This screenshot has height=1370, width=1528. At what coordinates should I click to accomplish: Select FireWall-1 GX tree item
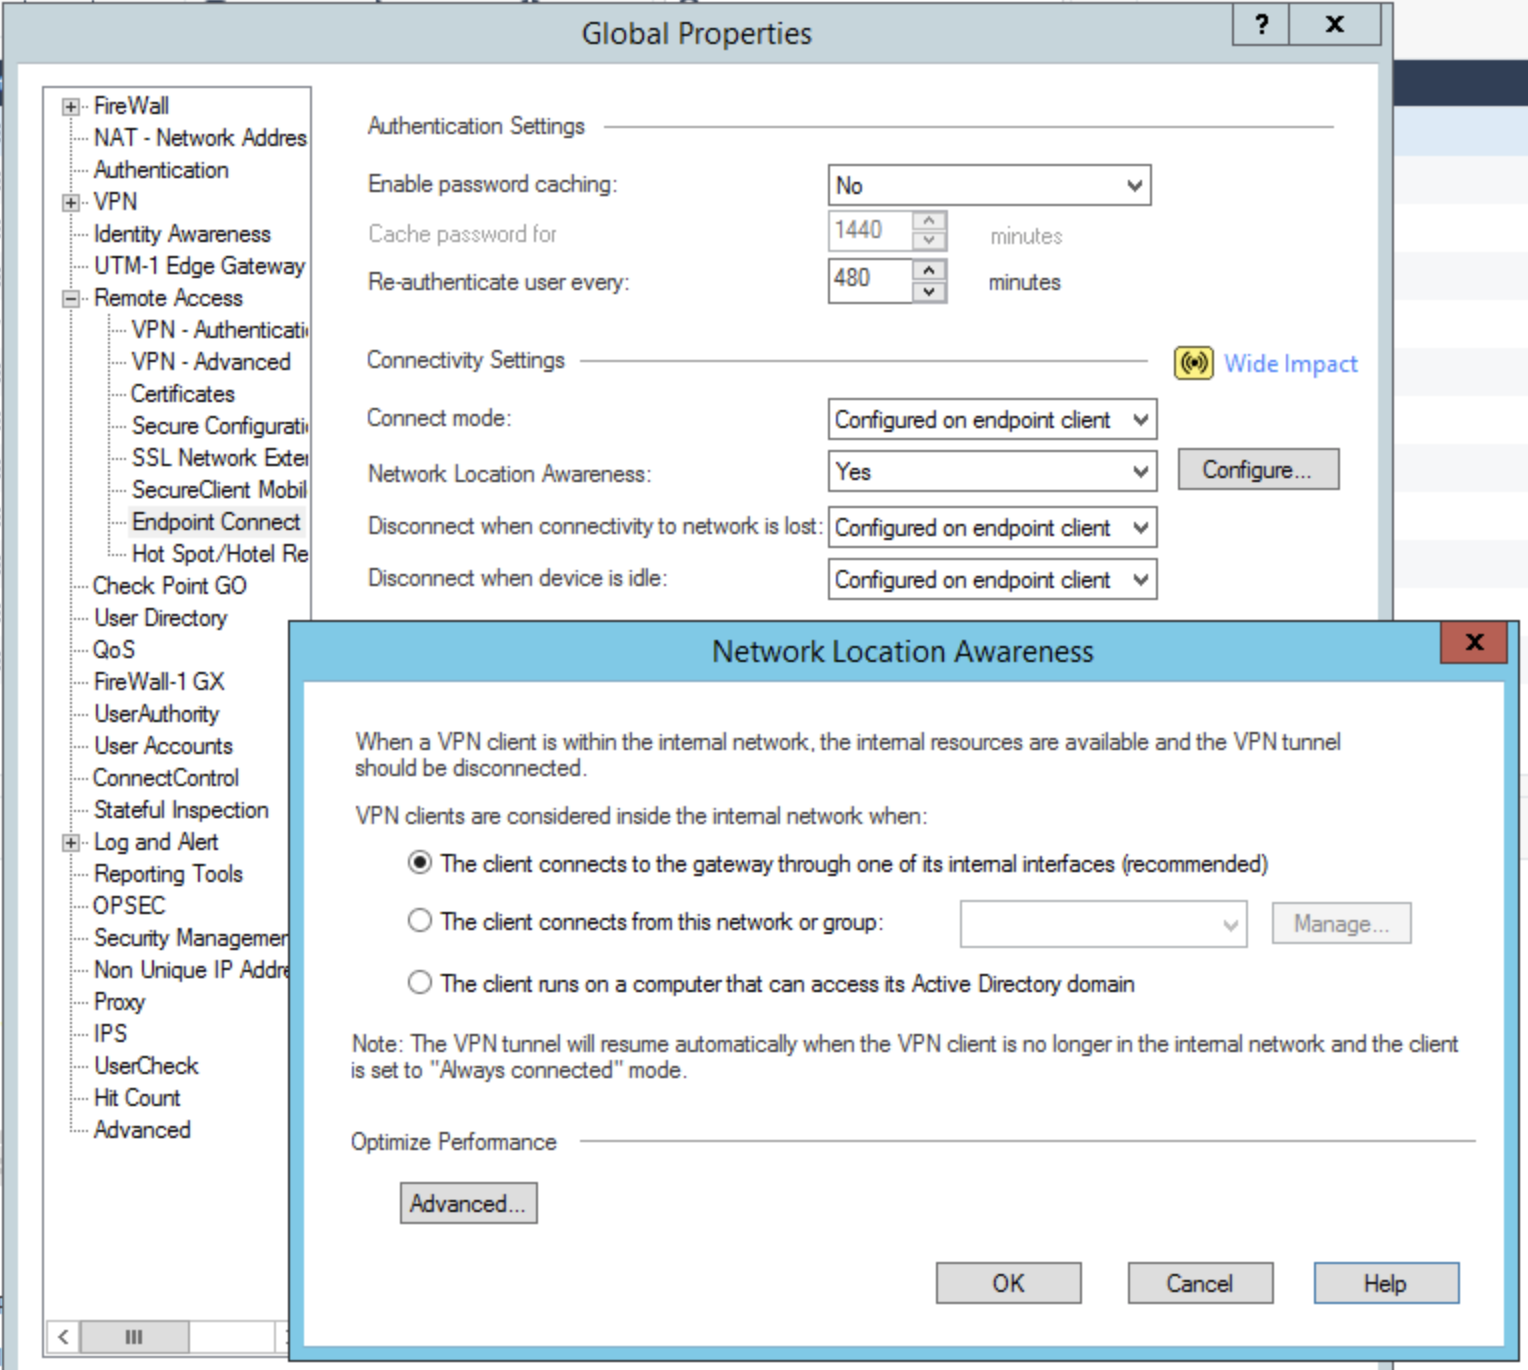coord(159,682)
